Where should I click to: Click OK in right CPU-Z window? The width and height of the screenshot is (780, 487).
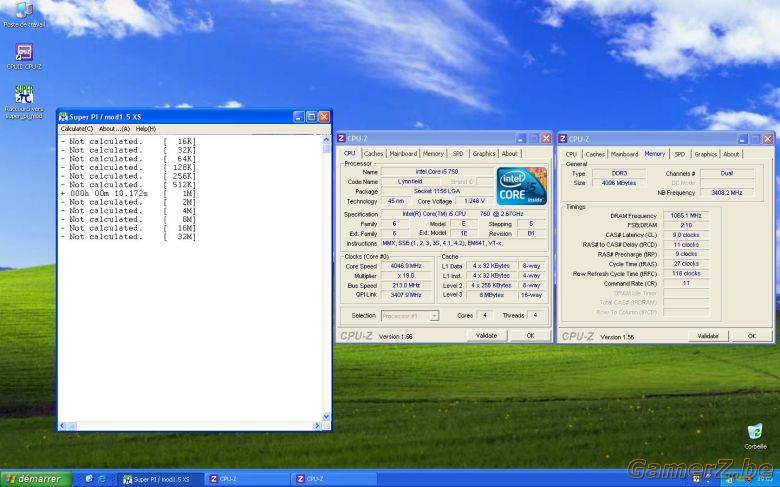tap(752, 336)
